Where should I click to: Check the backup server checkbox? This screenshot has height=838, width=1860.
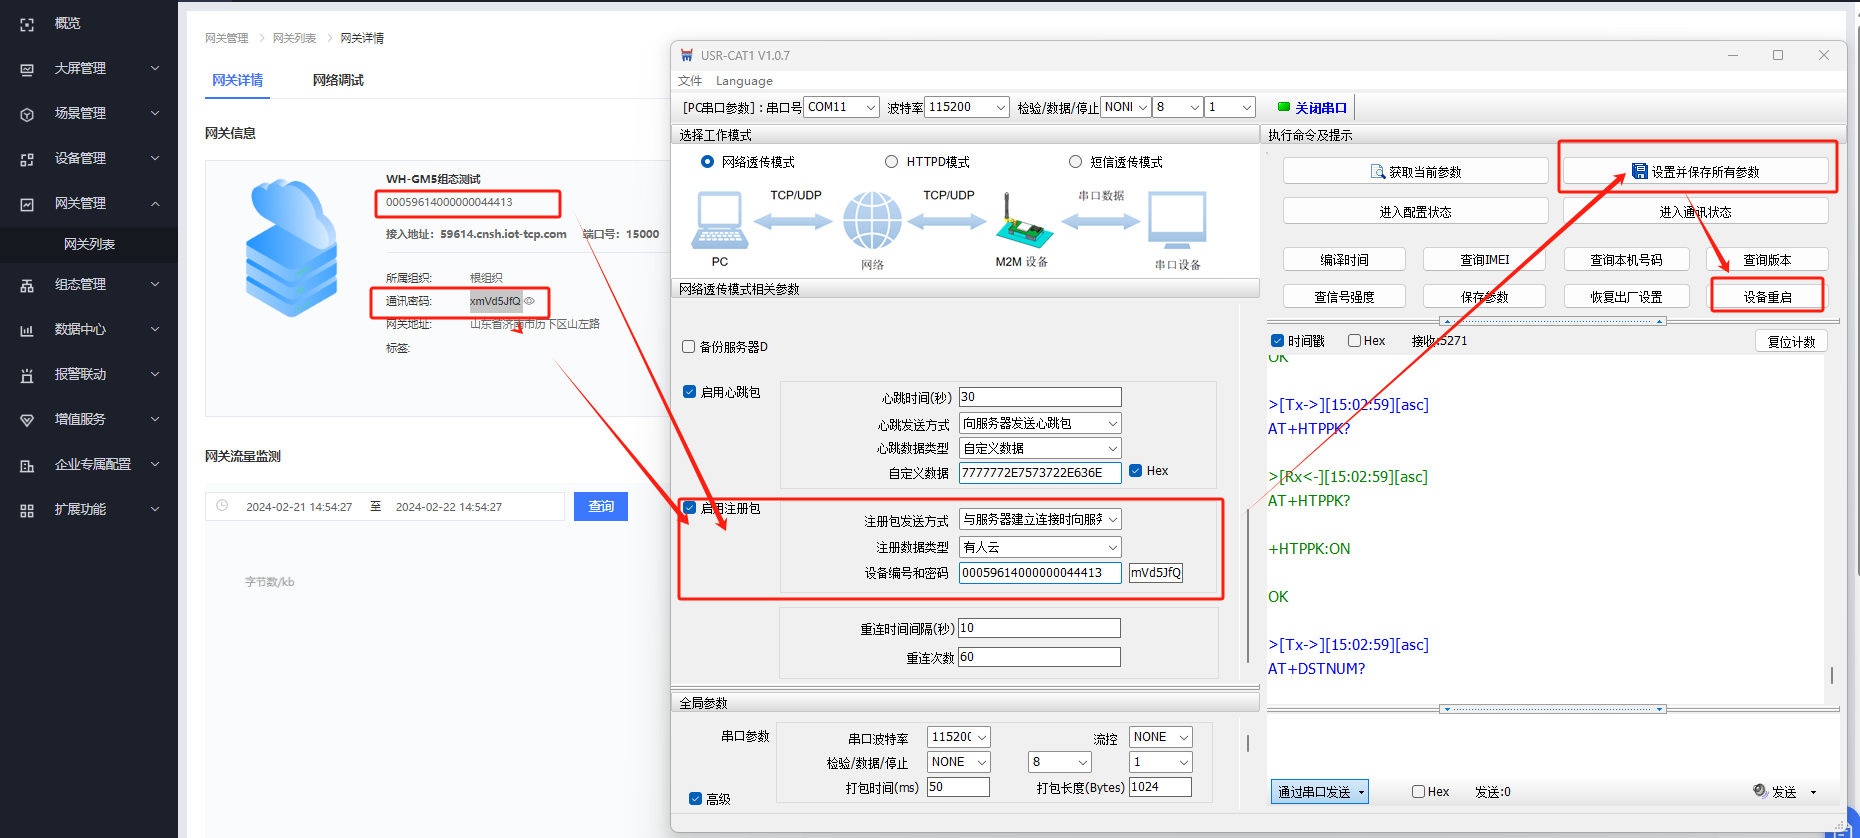688,347
